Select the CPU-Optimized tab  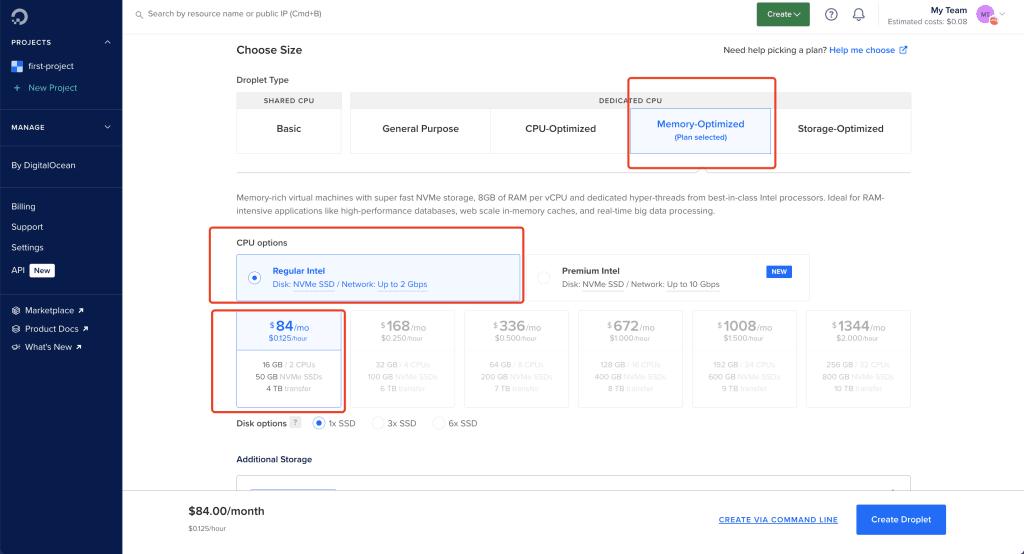pyautogui.click(x=560, y=131)
